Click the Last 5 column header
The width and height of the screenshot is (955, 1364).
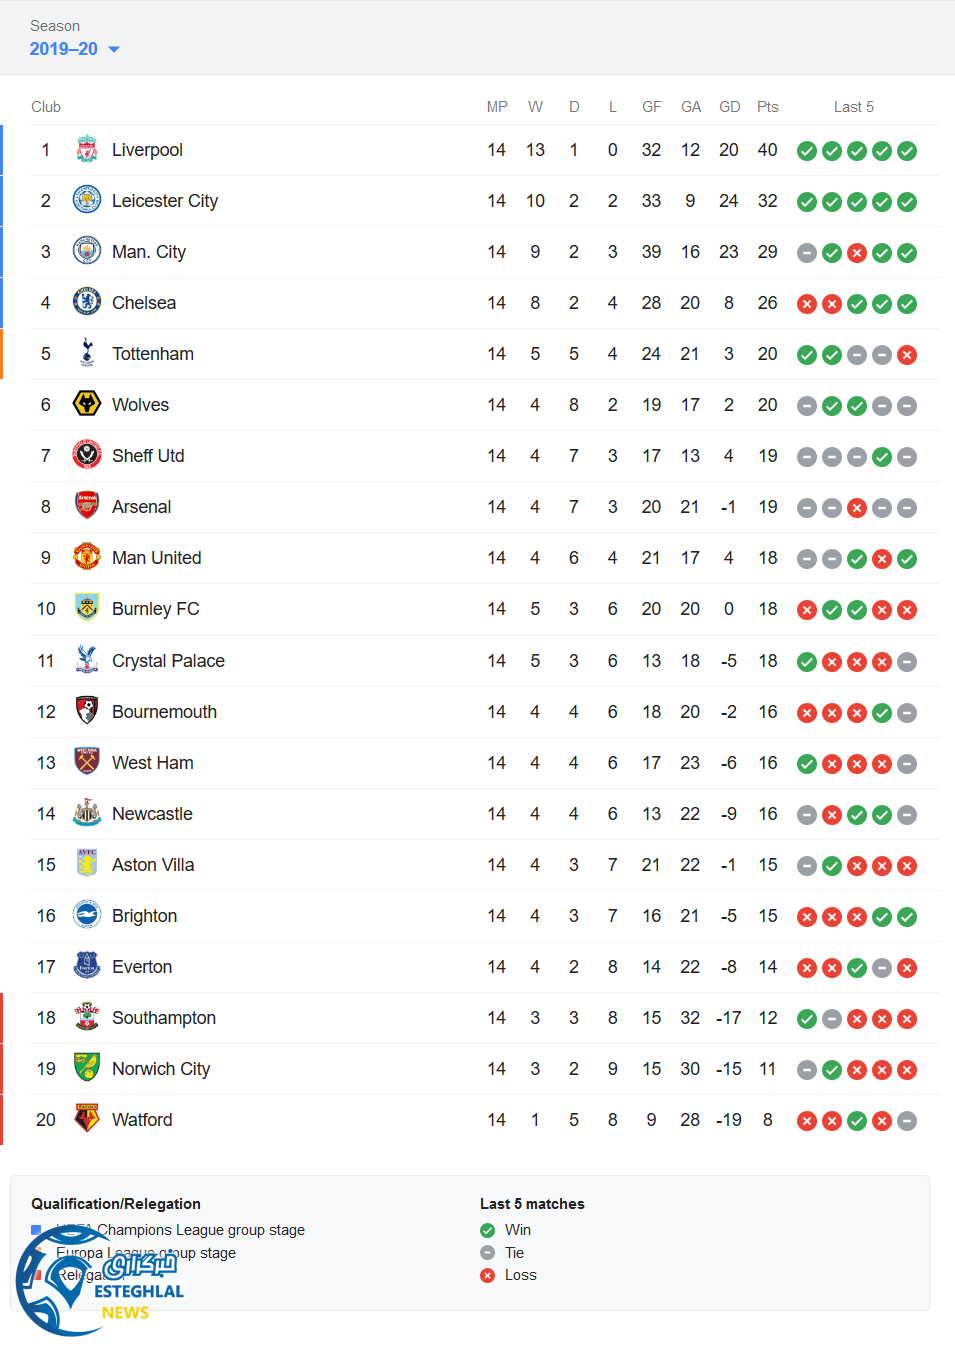tap(853, 107)
